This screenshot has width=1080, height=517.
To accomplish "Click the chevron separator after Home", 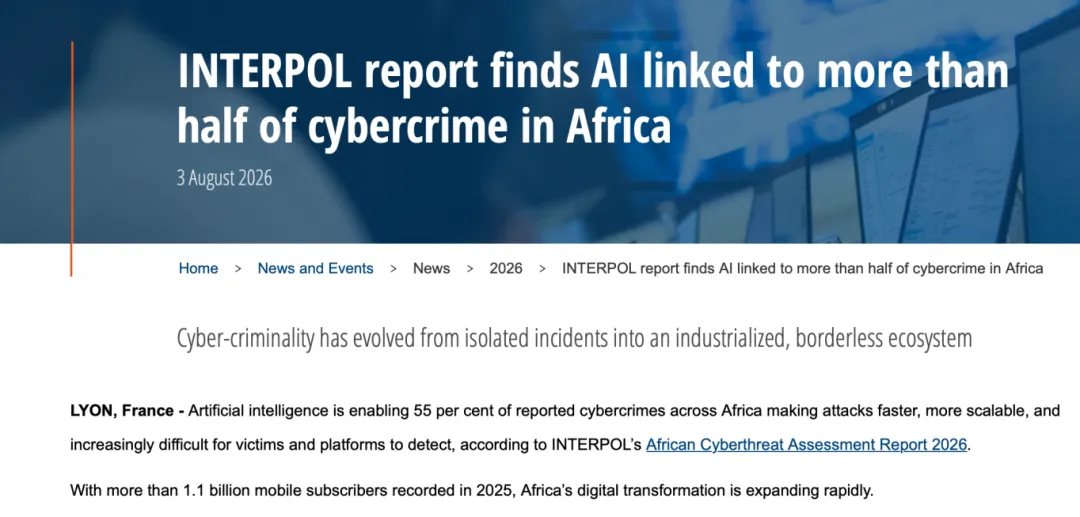I will coord(238,269).
